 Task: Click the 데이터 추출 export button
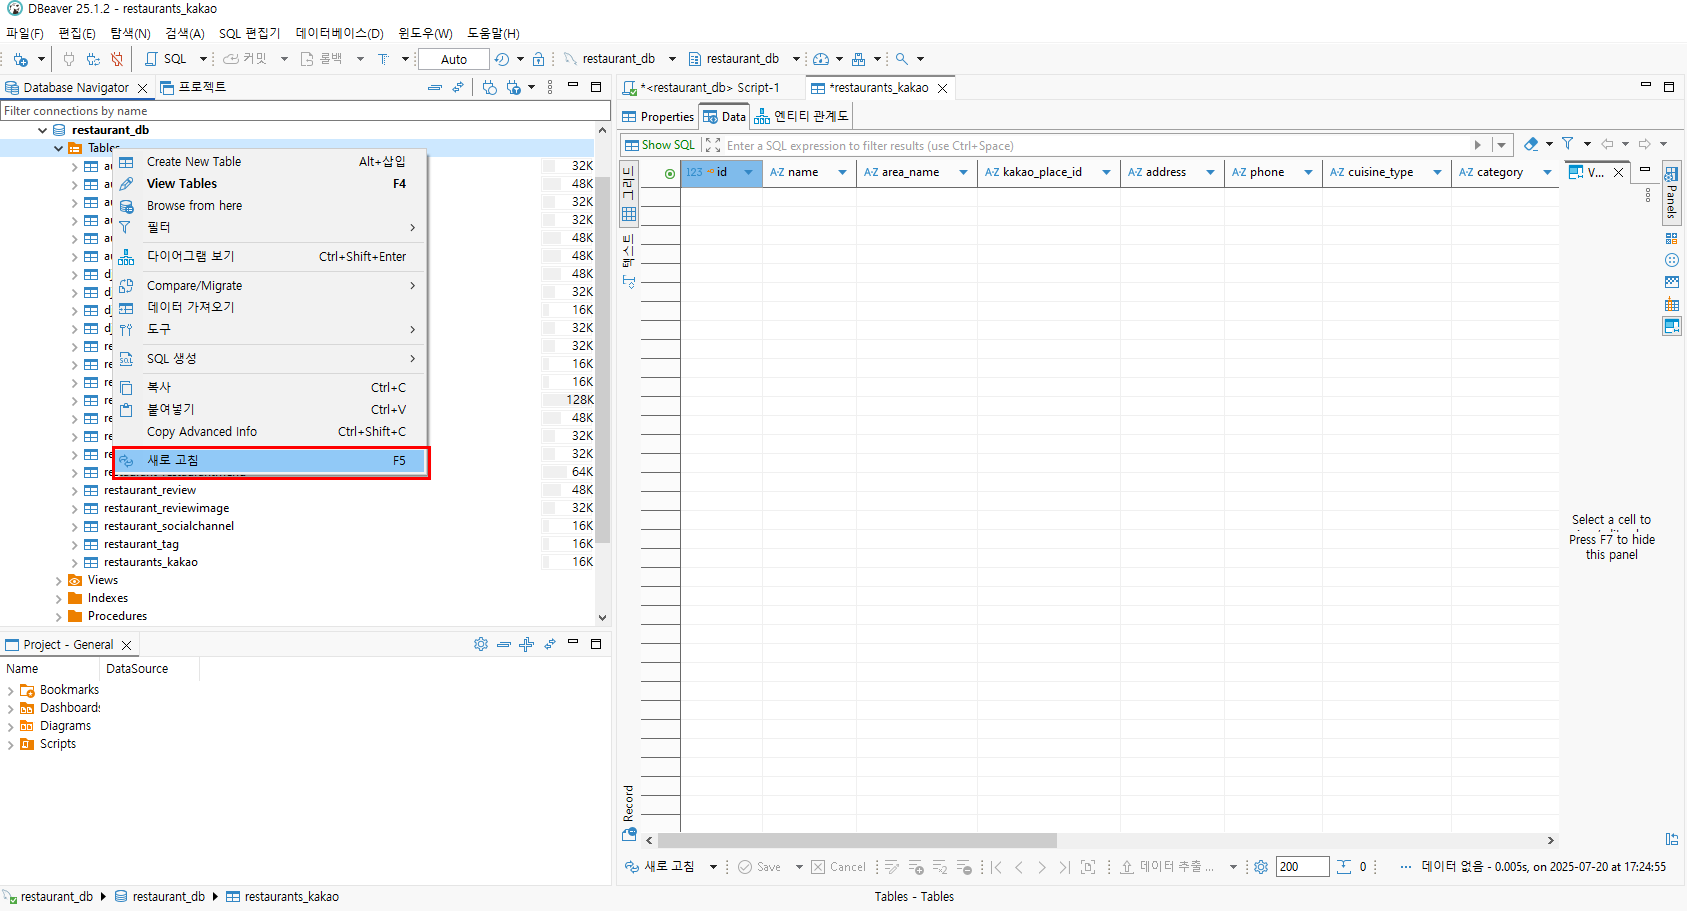click(1166, 867)
